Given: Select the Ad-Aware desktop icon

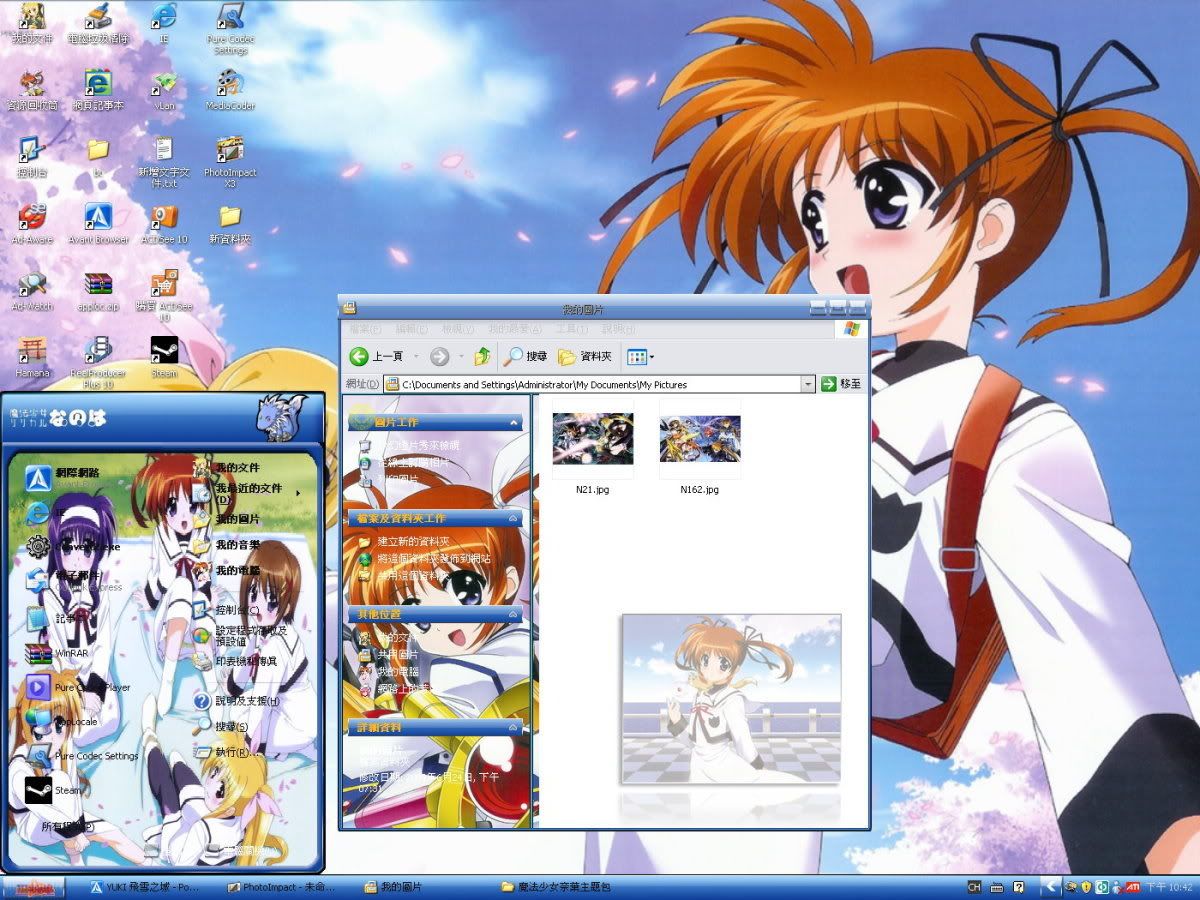Looking at the screenshot, I should point(31,224).
